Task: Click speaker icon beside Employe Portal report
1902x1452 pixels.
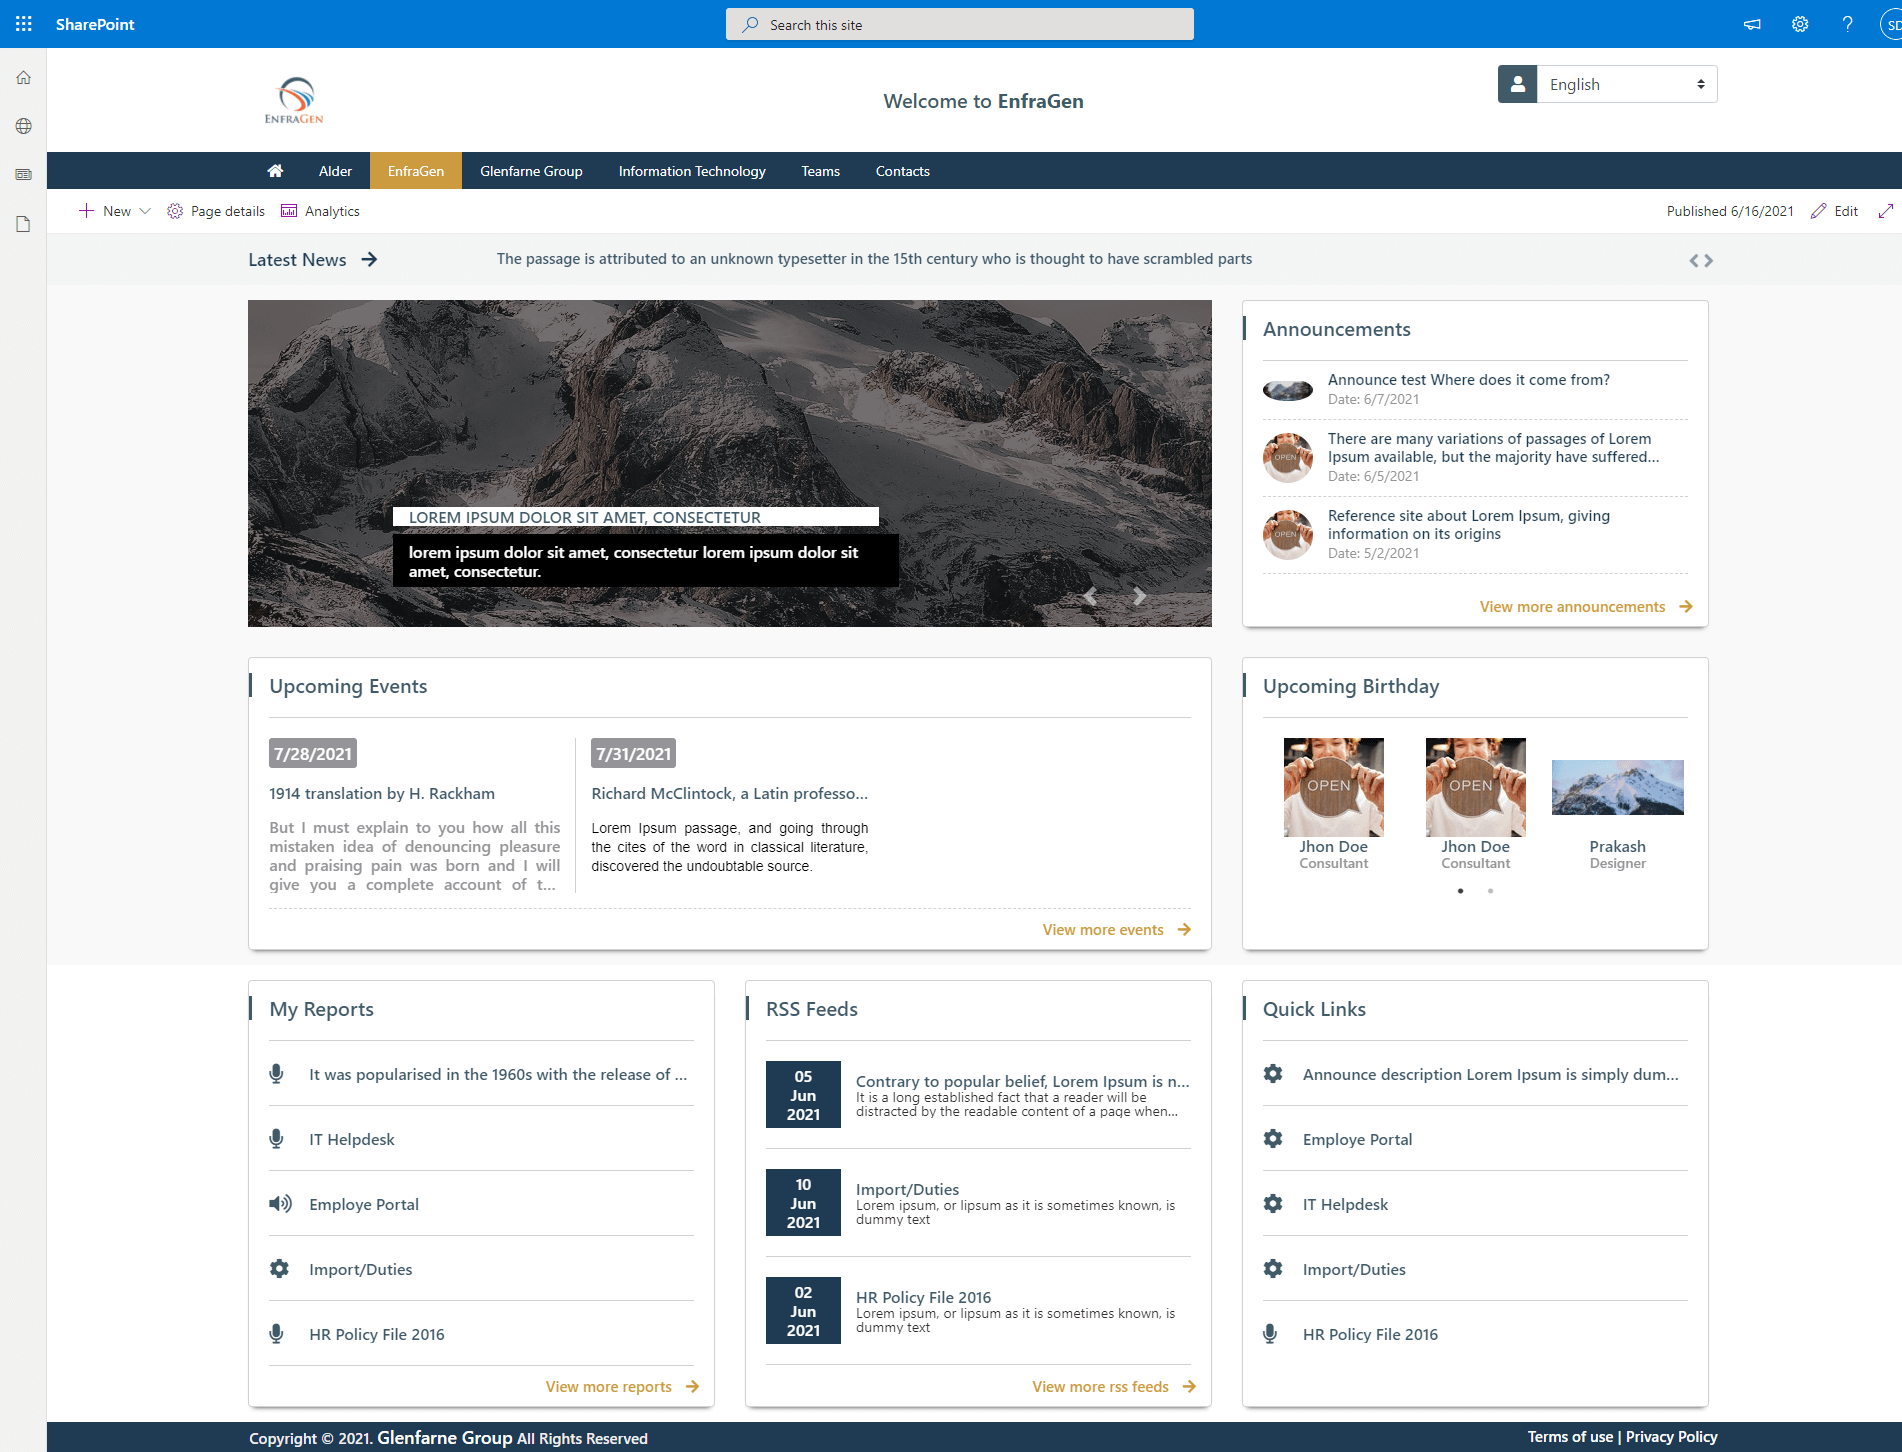Action: (x=280, y=1203)
